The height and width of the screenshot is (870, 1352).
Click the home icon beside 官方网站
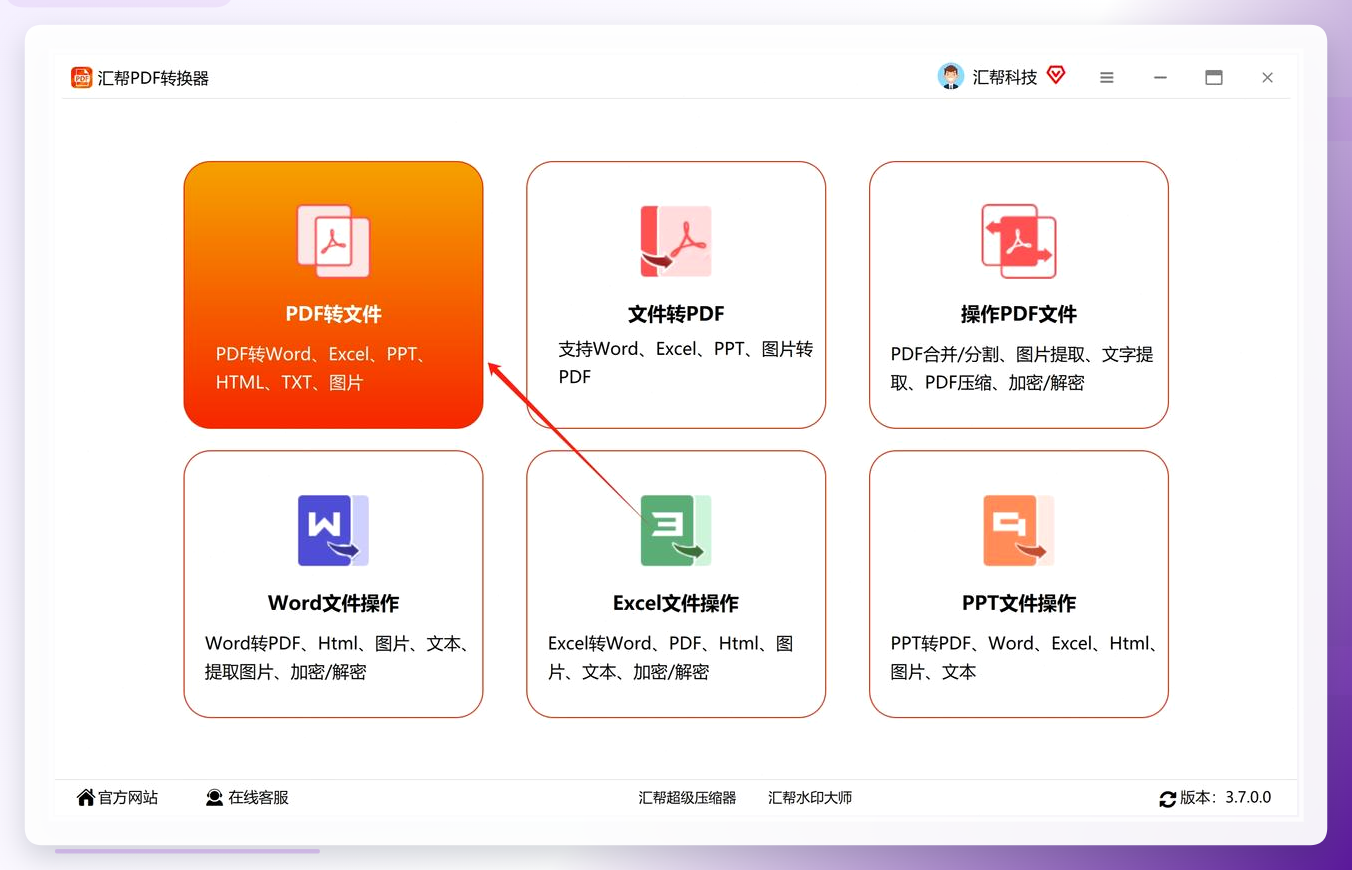pyautogui.click(x=86, y=797)
